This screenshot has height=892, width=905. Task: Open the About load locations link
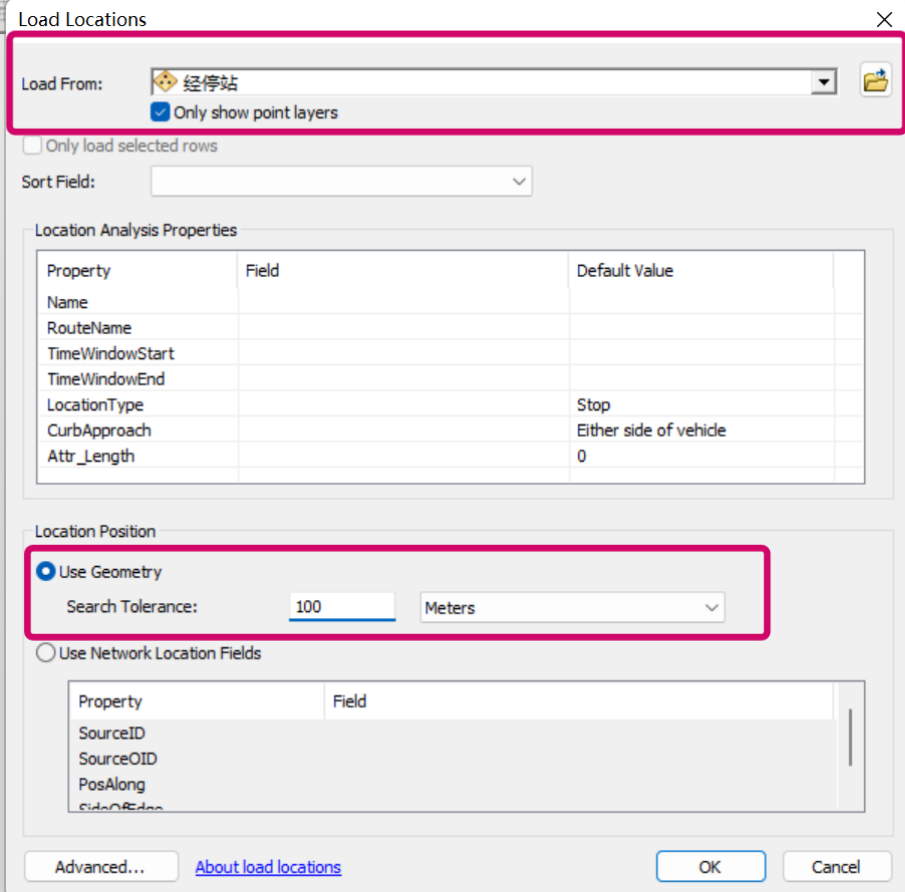[x=267, y=867]
